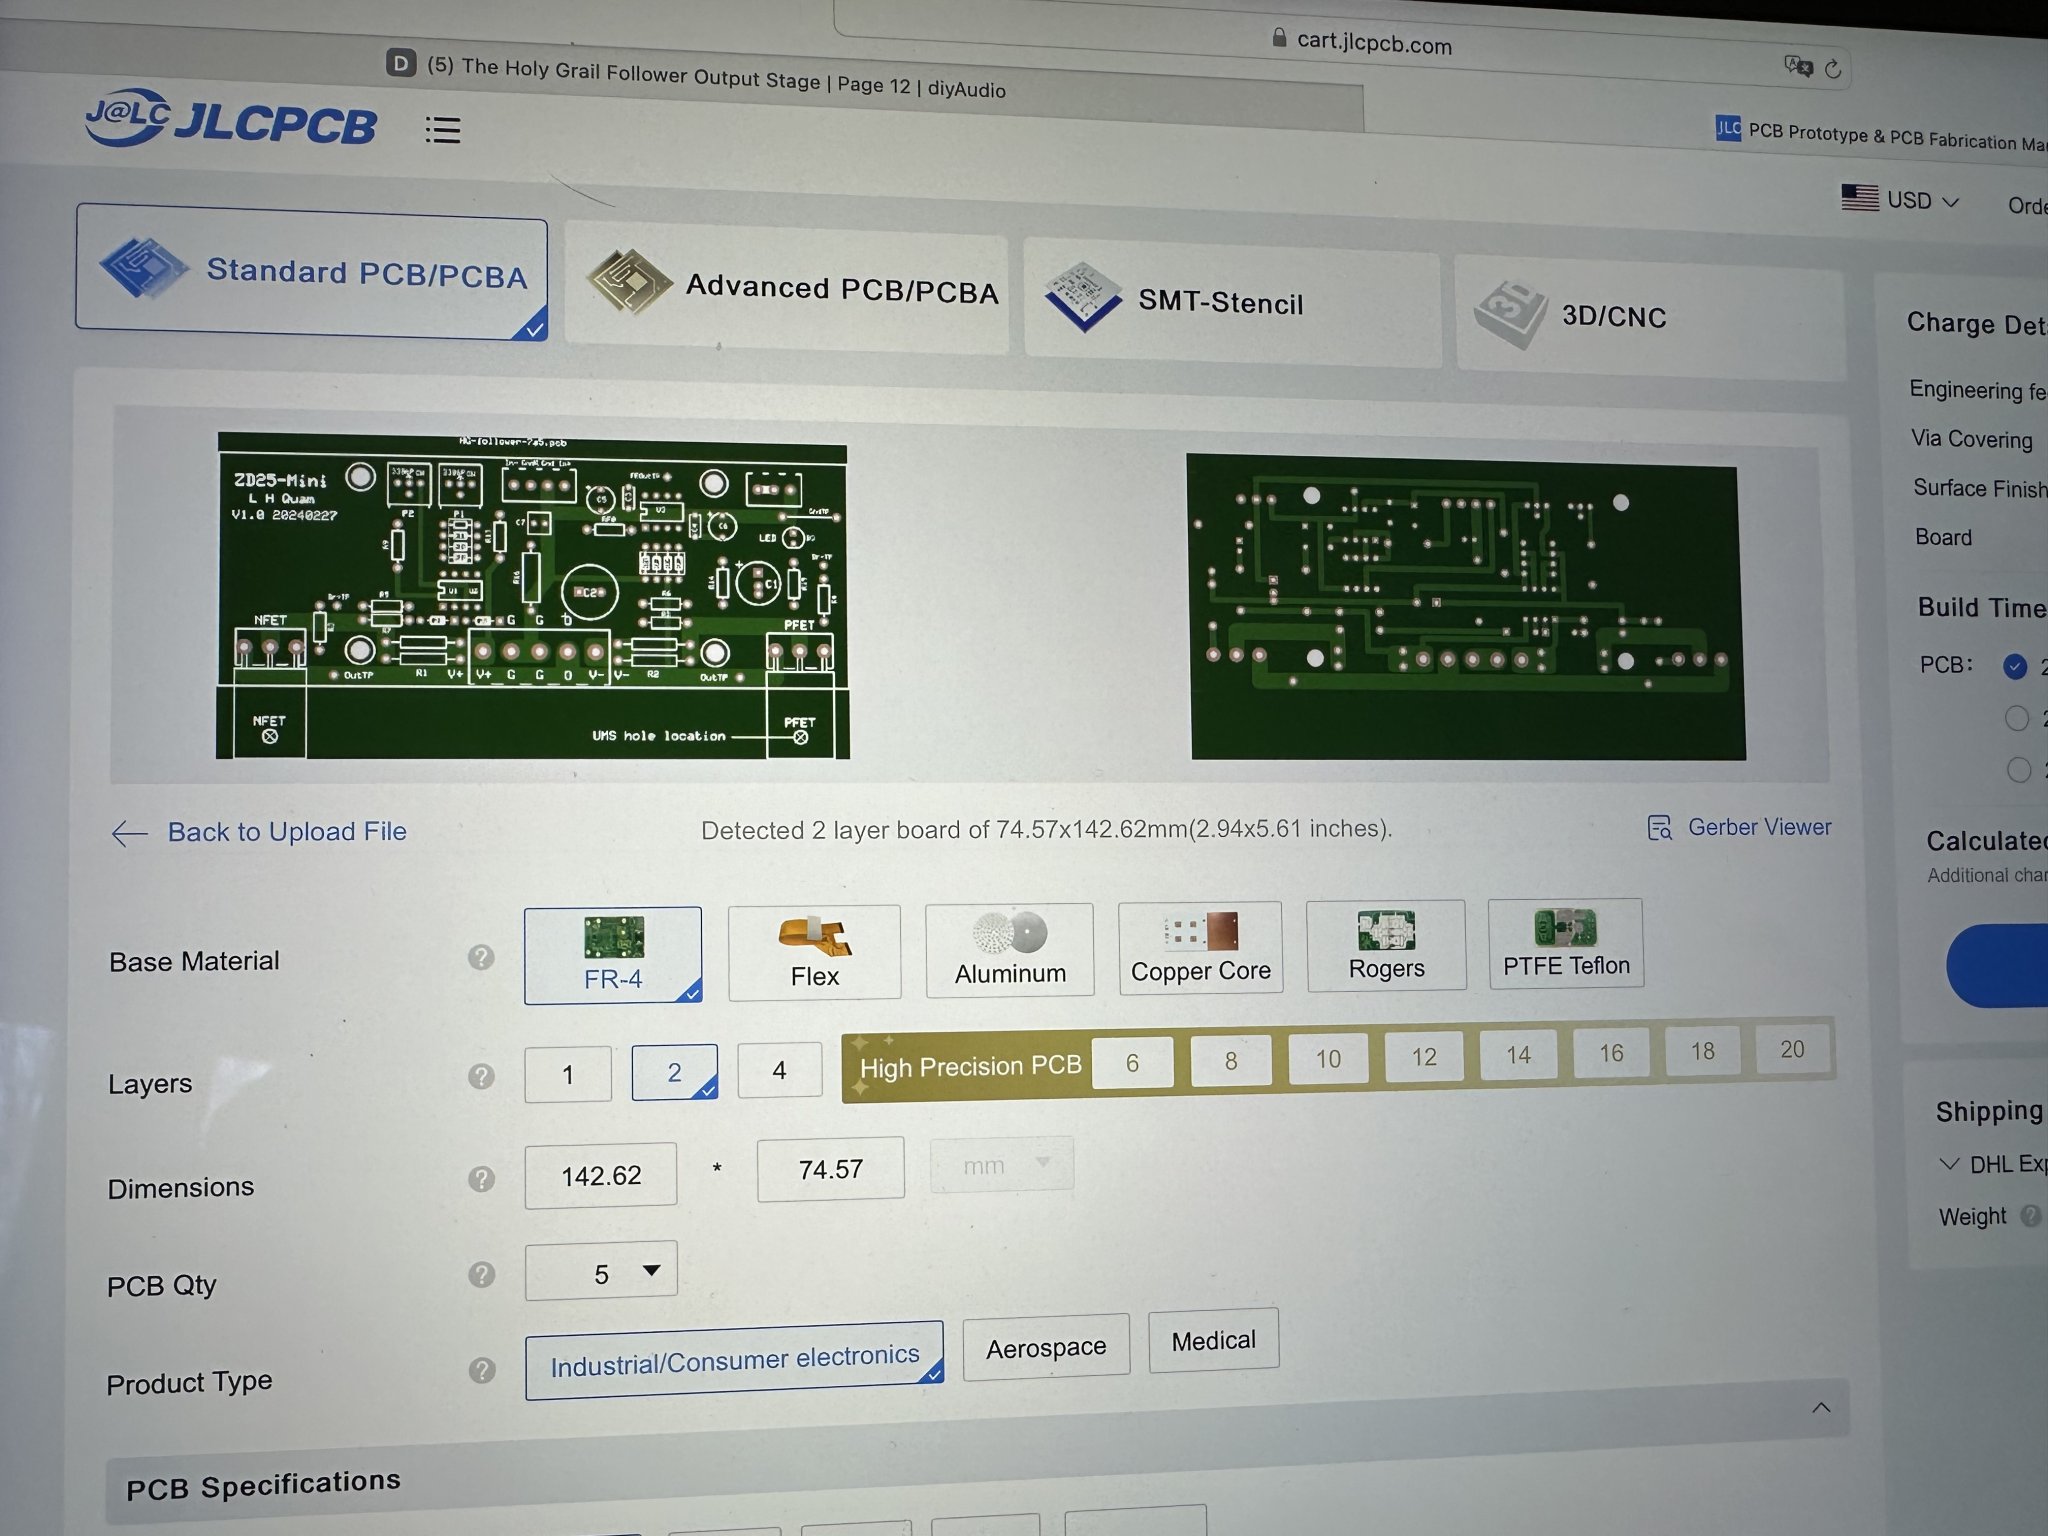The width and height of the screenshot is (2048, 1536).
Task: Click Back to Upload File link
Action: click(287, 832)
